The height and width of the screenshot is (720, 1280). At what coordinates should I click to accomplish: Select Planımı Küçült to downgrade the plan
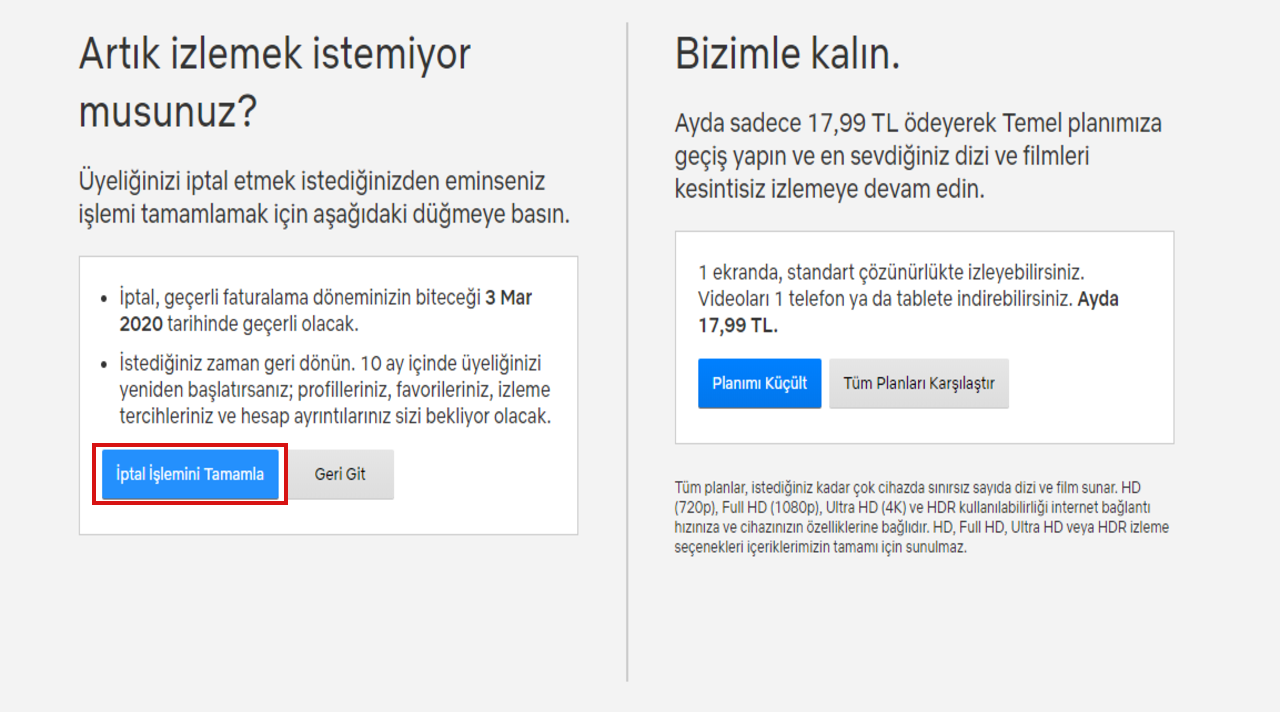(x=759, y=383)
